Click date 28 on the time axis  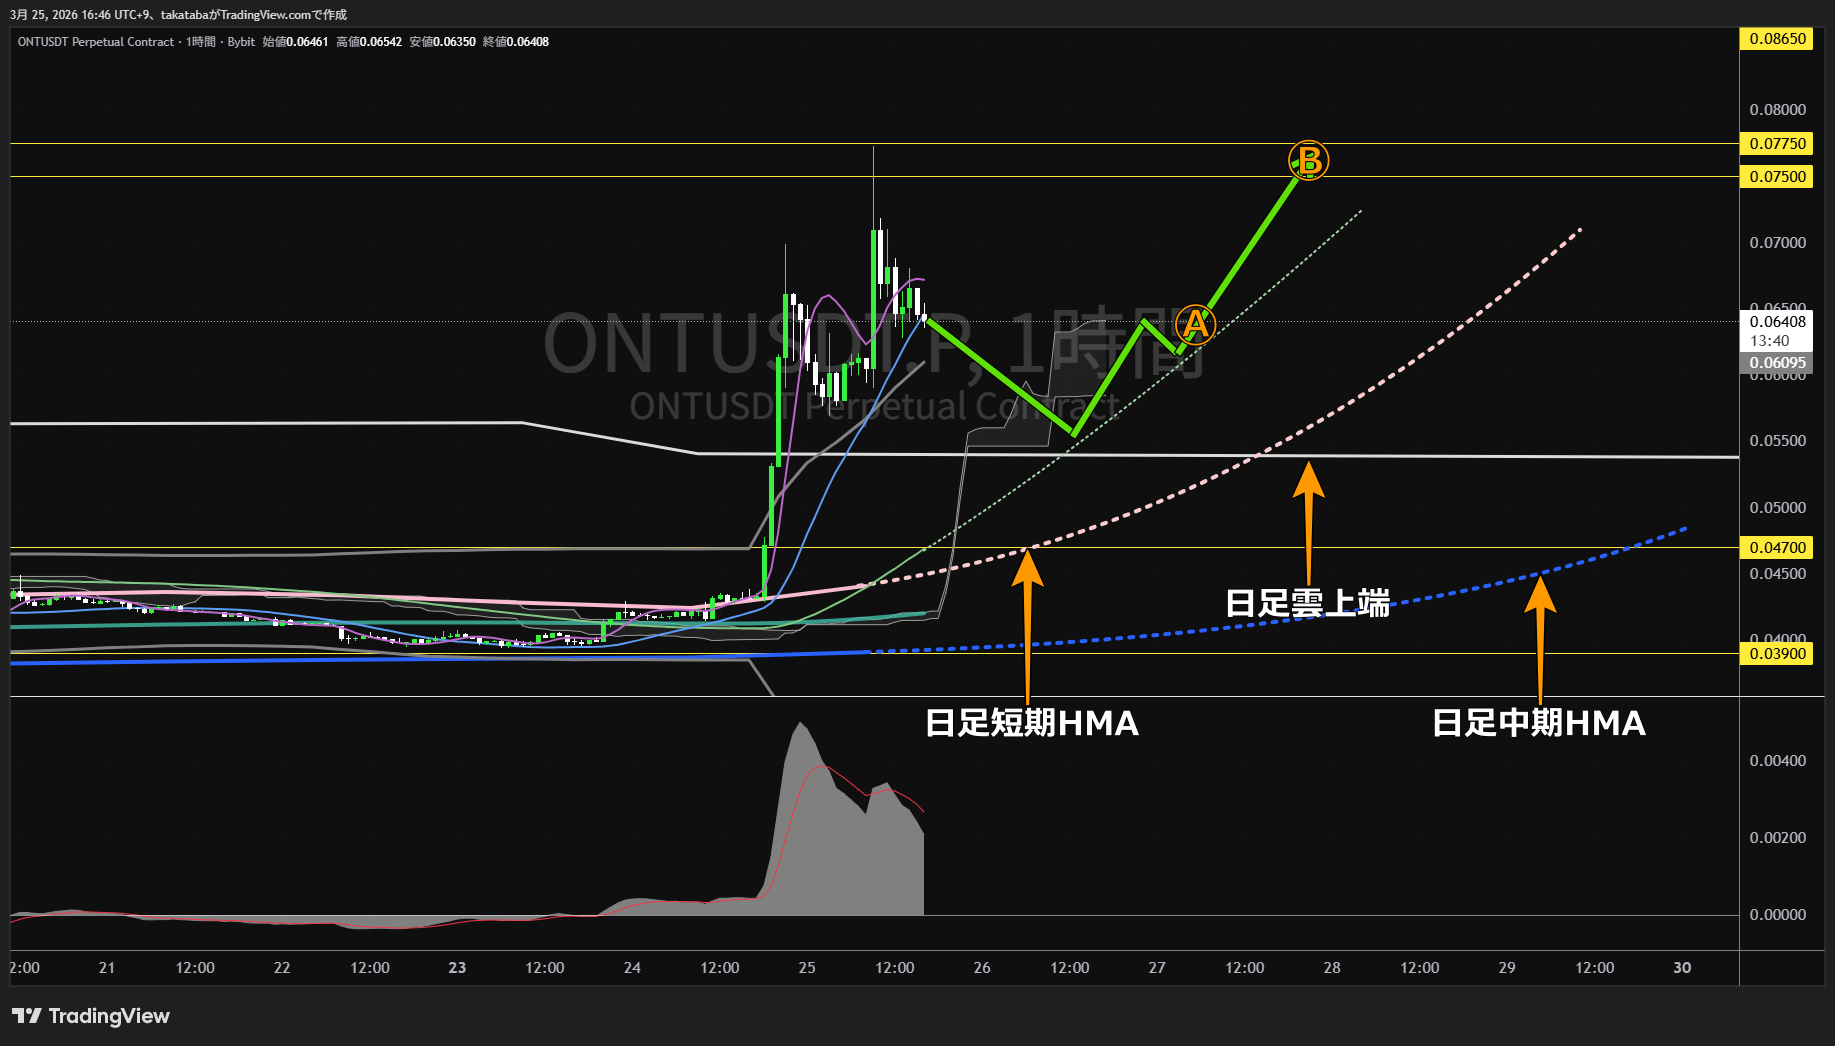(x=1332, y=968)
